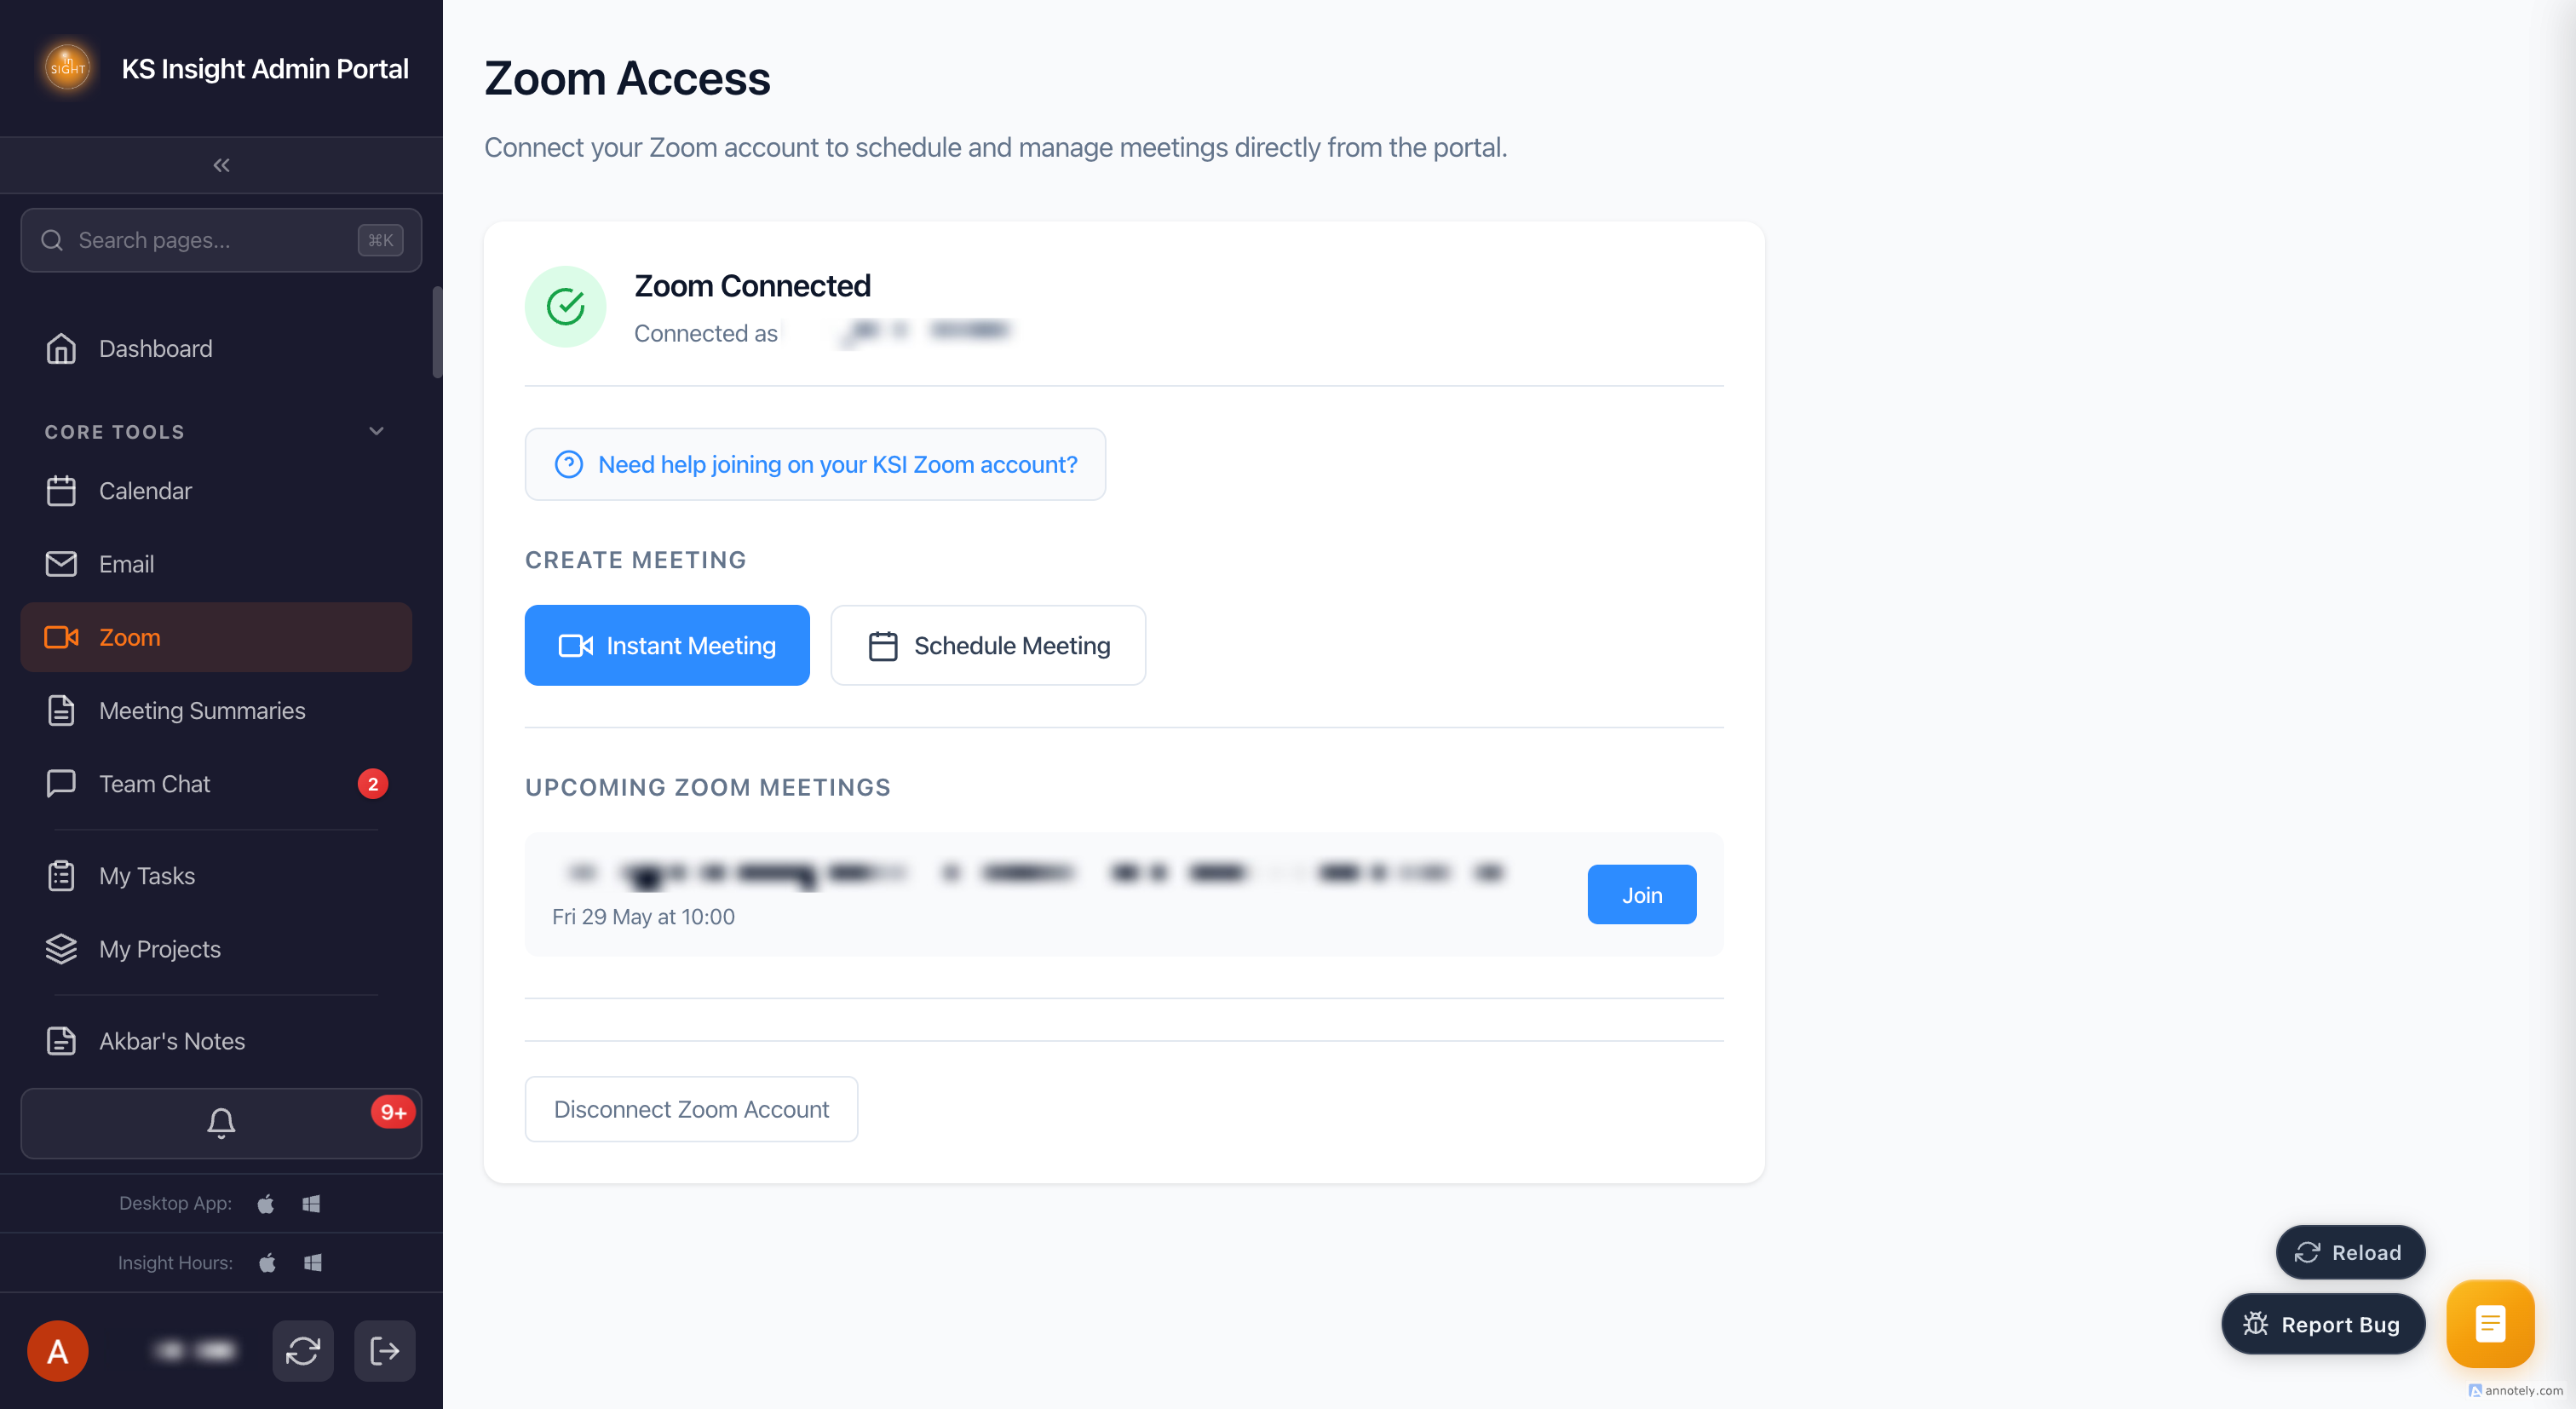Focus the Search pages field
Screen dimensions: 2576x1409
[x=221, y=240]
